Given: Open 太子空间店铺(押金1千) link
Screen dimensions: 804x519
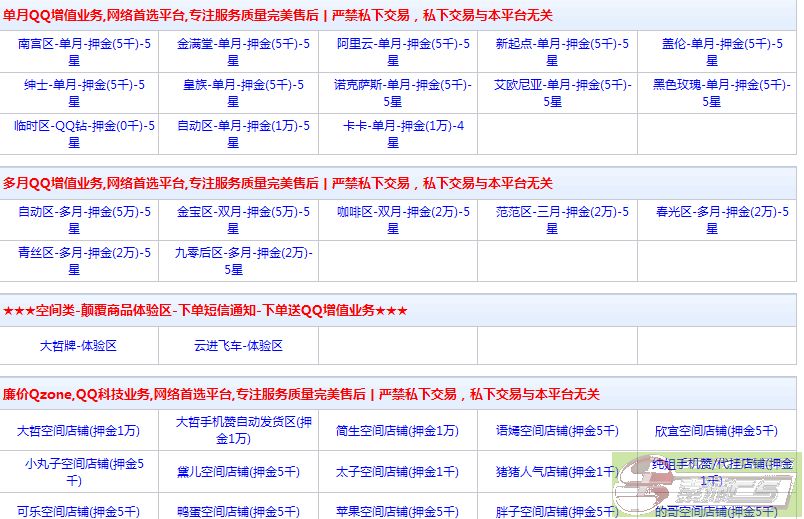Looking at the screenshot, I should tap(397, 472).
